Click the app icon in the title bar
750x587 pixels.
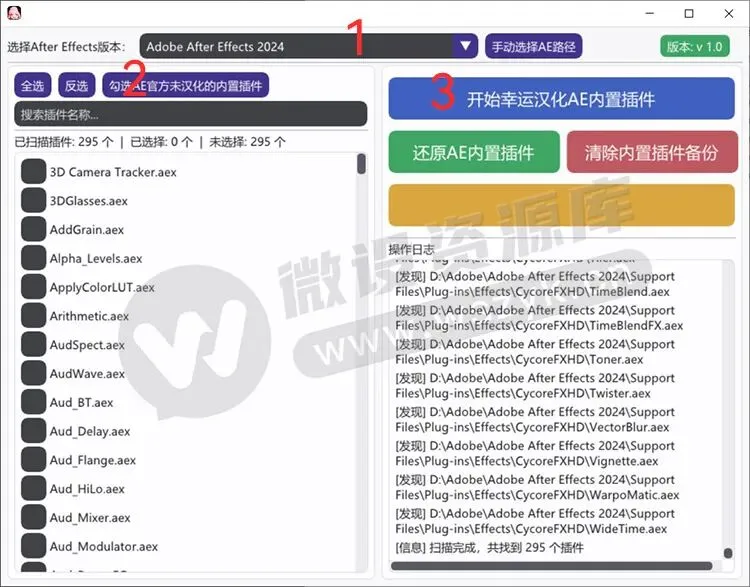pyautogui.click(x=14, y=13)
